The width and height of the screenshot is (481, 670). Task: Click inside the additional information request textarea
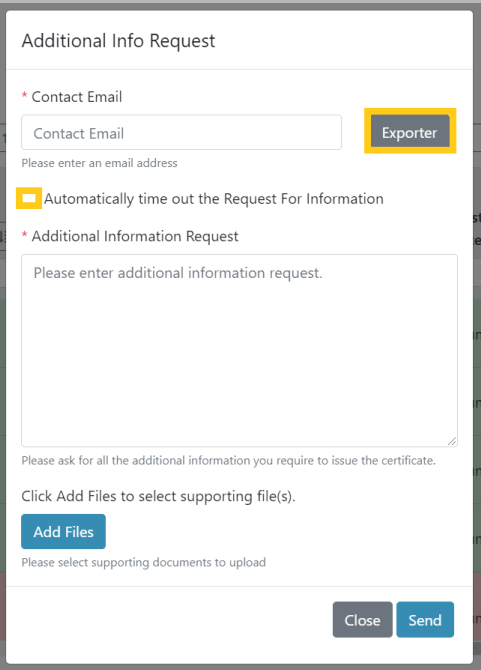(x=240, y=350)
